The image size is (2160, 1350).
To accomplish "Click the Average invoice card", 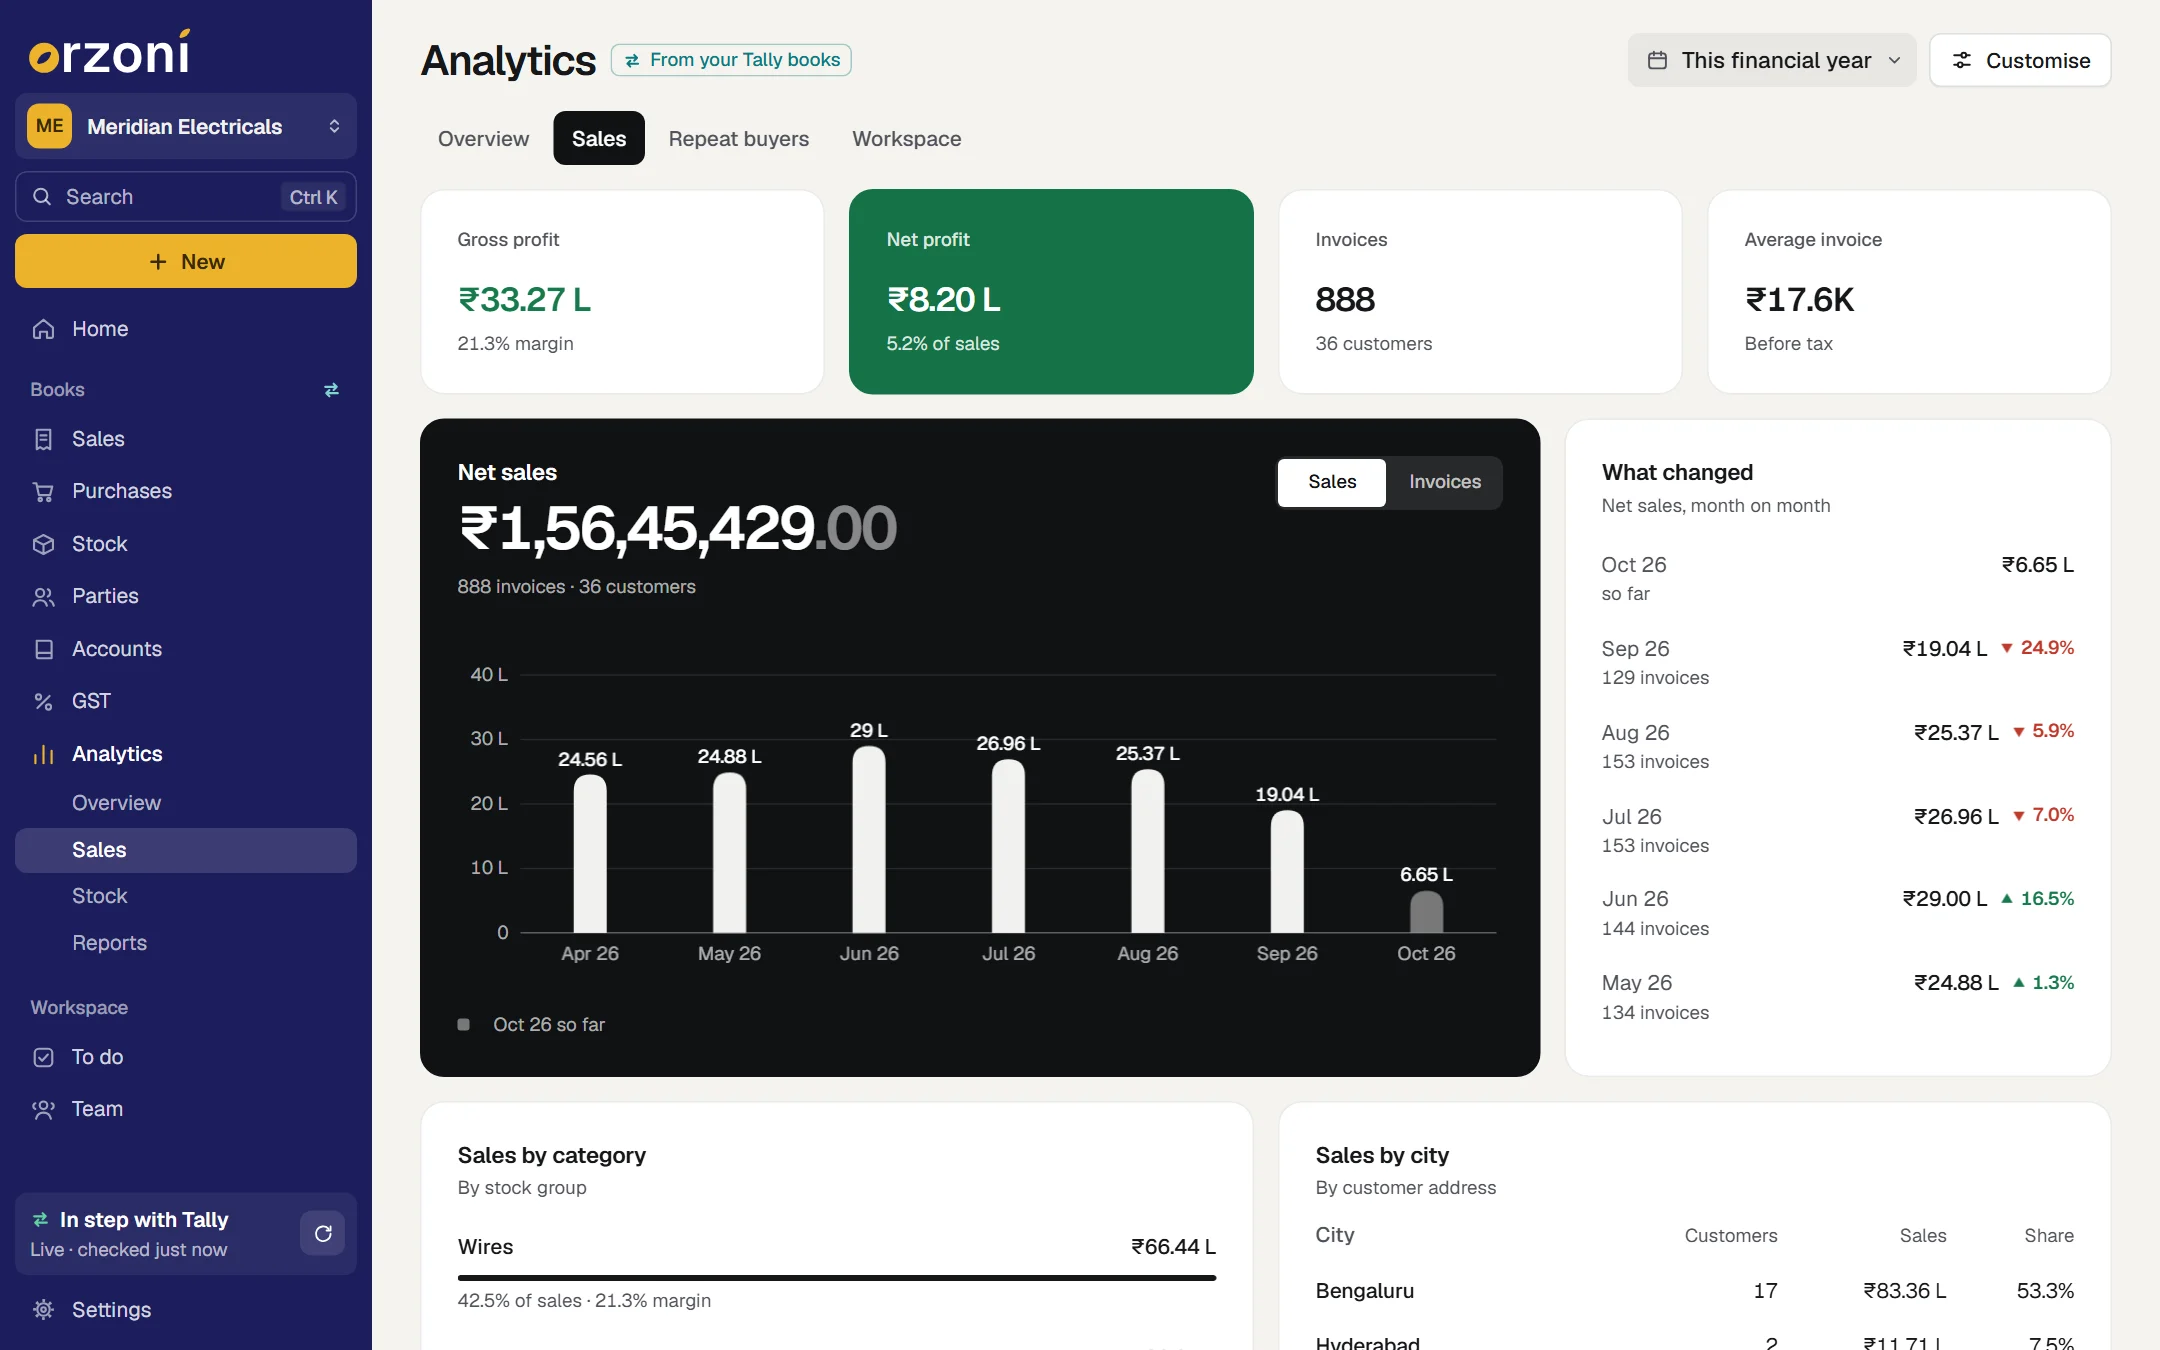I will [1909, 291].
